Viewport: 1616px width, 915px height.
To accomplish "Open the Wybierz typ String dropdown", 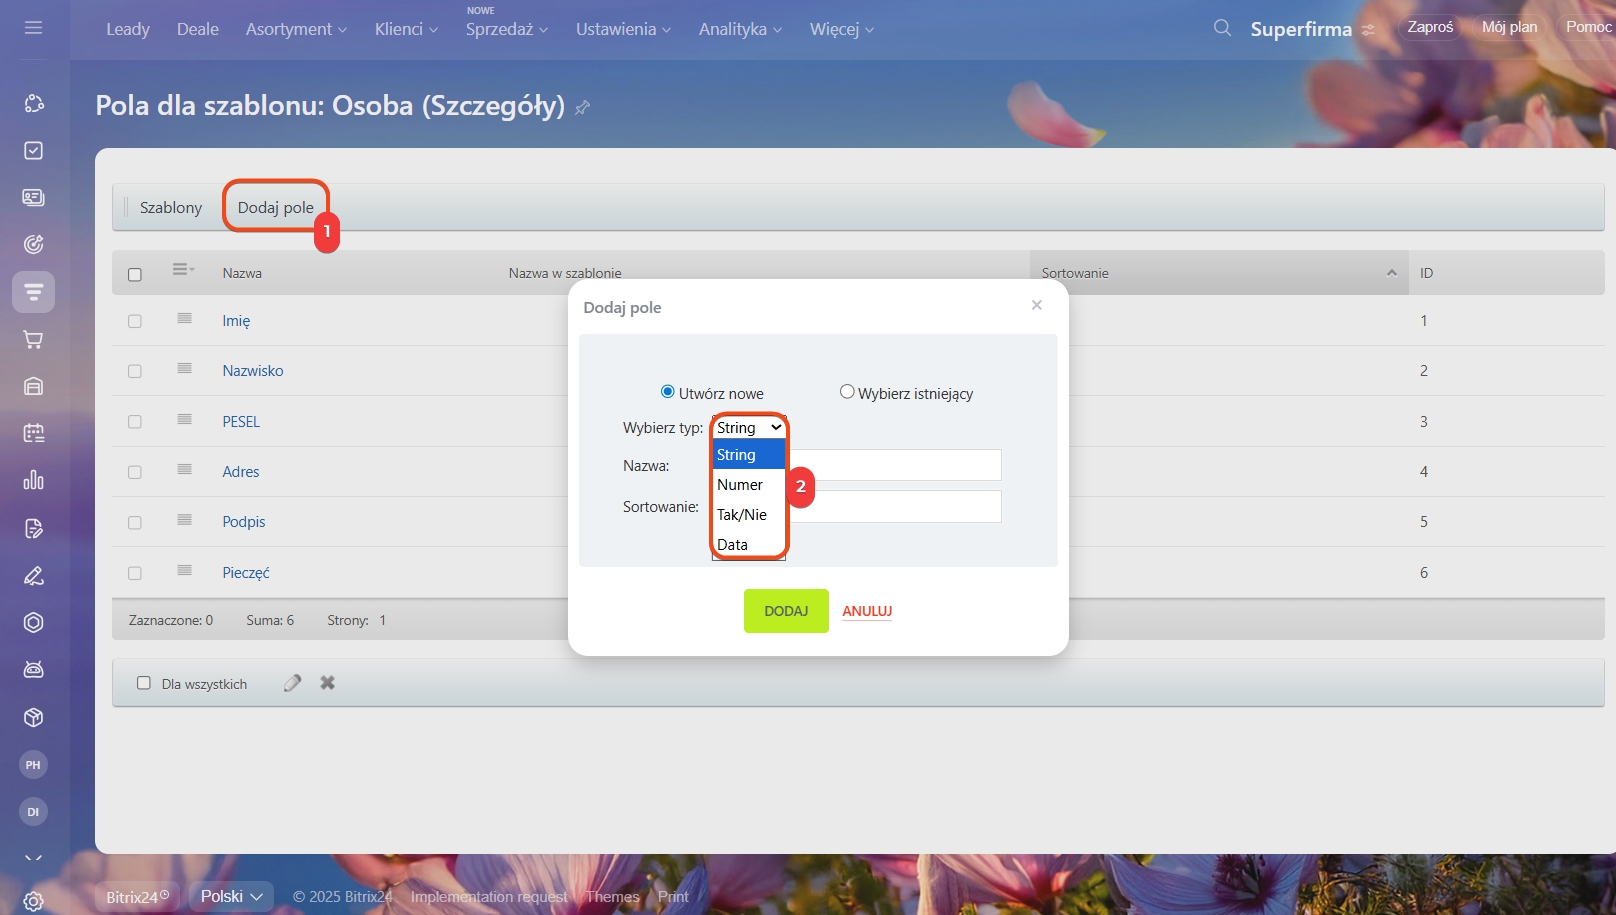I will click(749, 427).
